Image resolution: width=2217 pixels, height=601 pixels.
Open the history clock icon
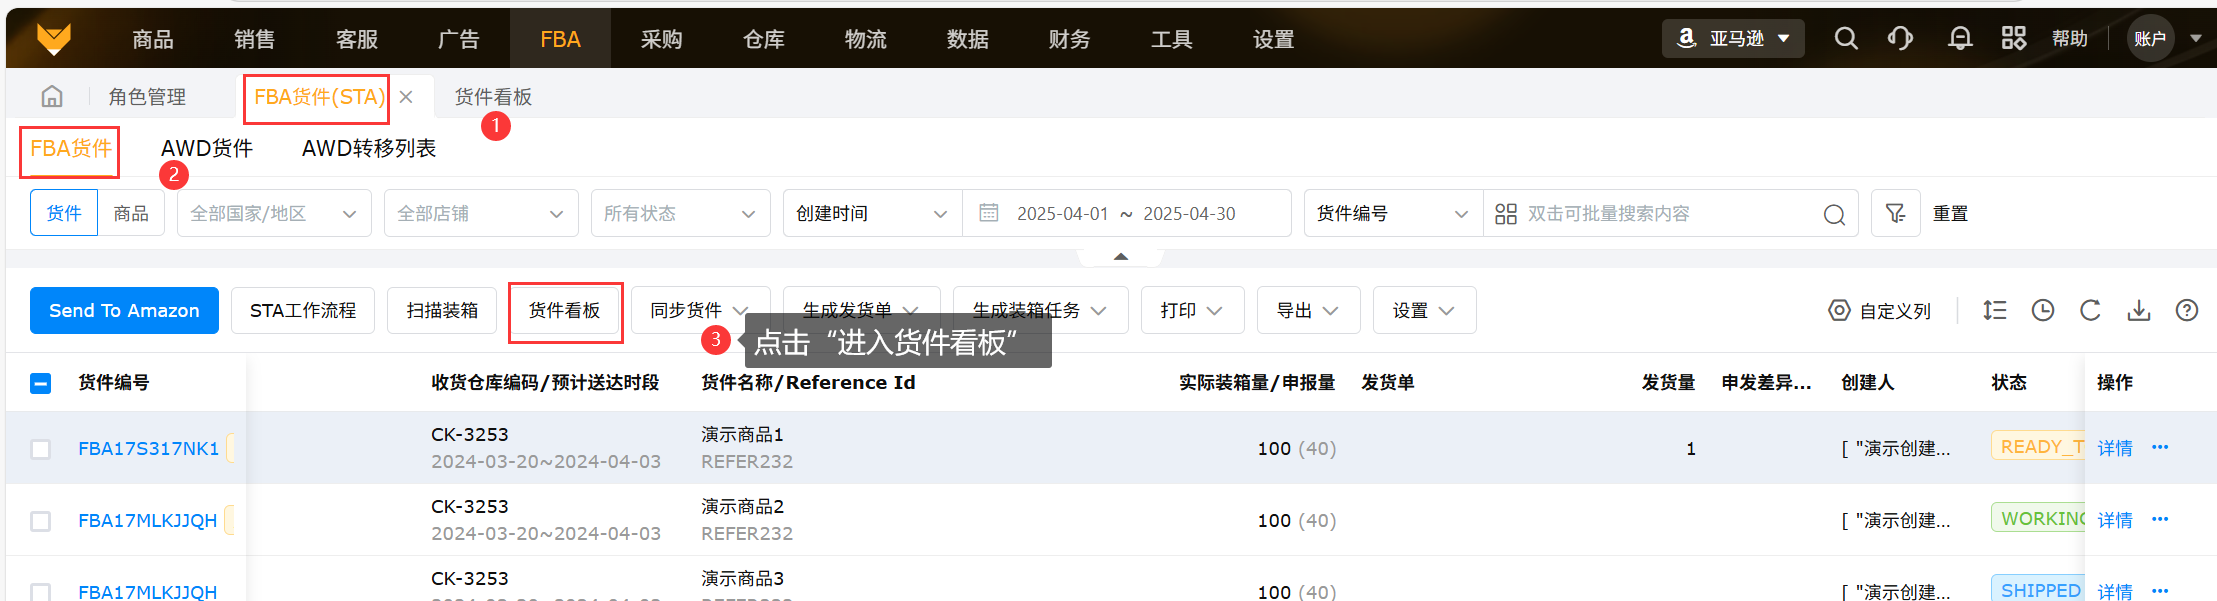point(2043,311)
